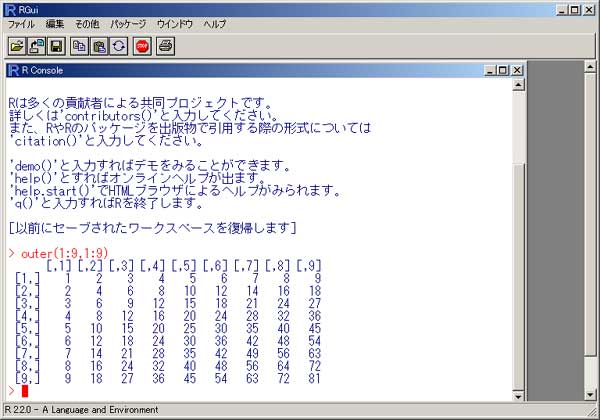The image size is (600, 420).
Task: Click row label [1,] in output
Action: (27, 278)
